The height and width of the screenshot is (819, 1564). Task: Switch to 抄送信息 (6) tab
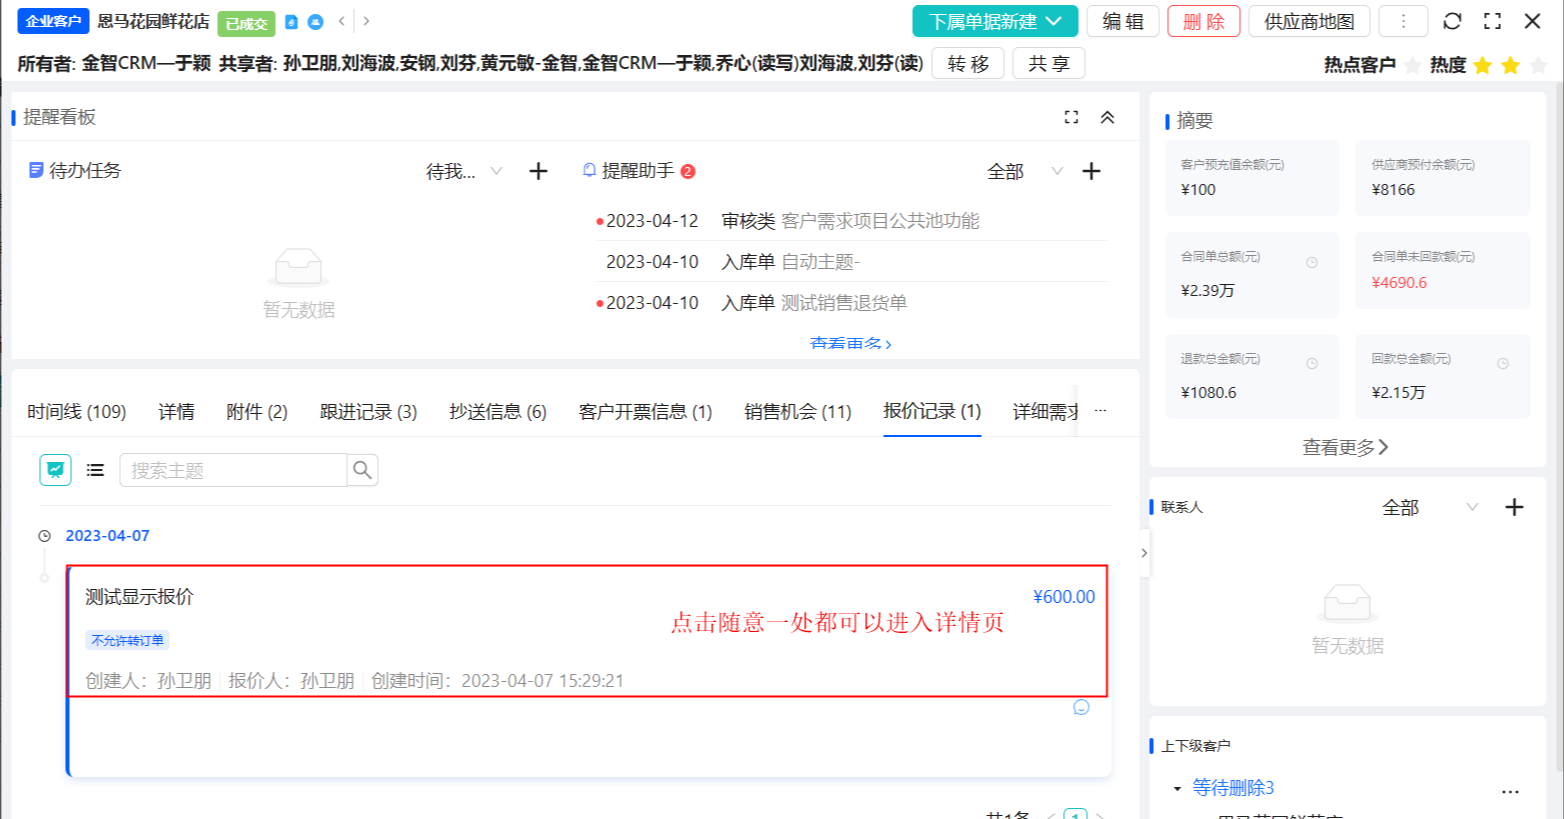pyautogui.click(x=498, y=412)
